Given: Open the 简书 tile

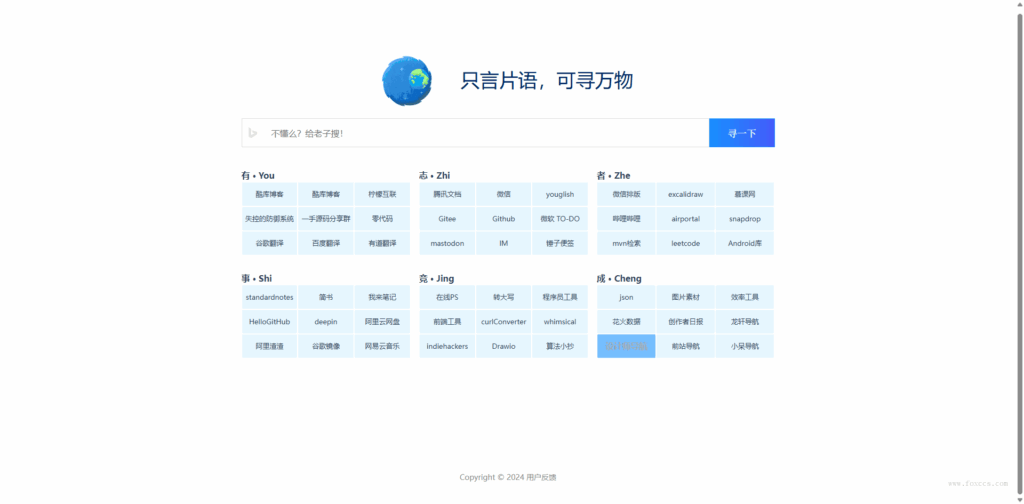Looking at the screenshot, I should click(x=326, y=297).
